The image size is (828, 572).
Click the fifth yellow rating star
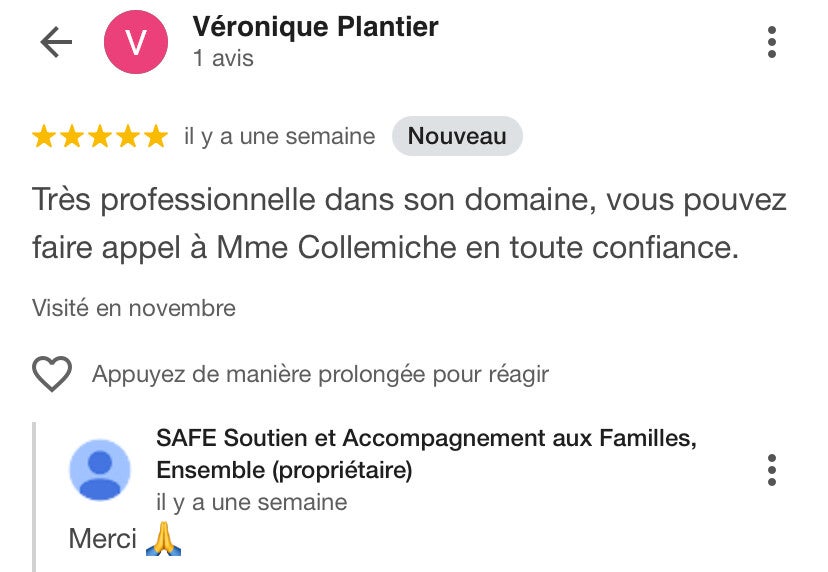(156, 137)
